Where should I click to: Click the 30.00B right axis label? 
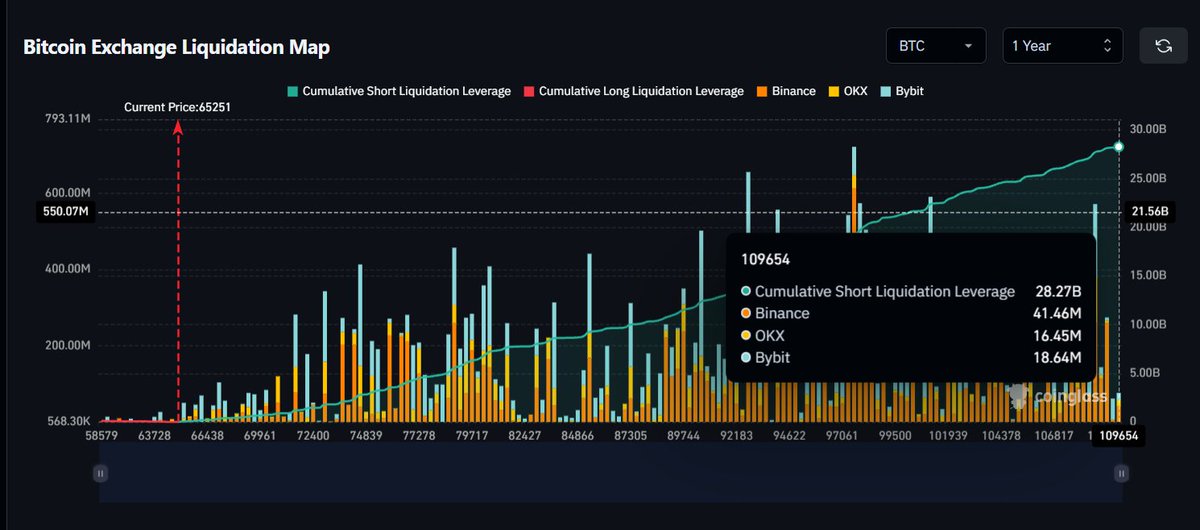tap(1148, 129)
